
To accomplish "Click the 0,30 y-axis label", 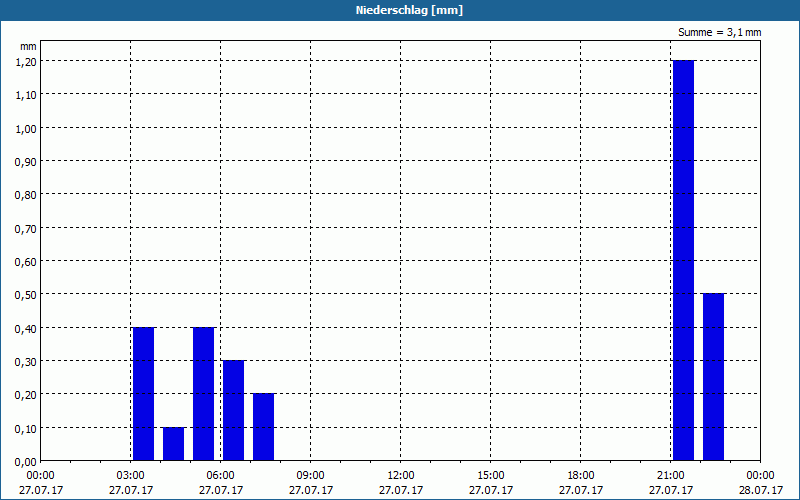I will tap(26, 361).
